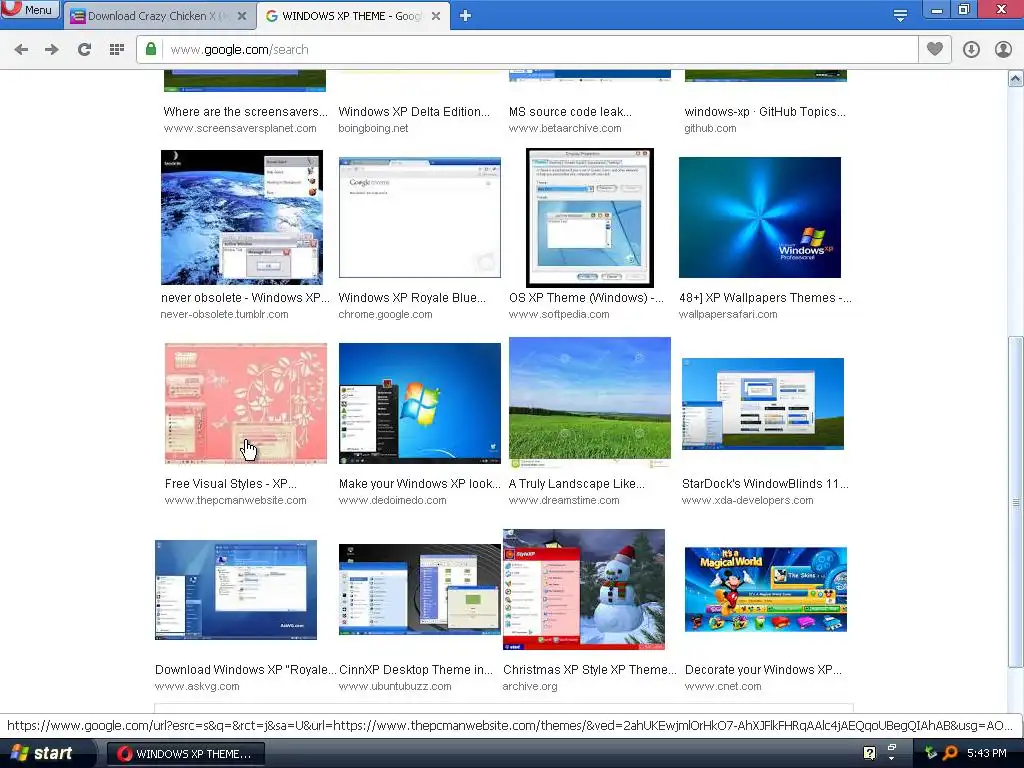The image size is (1024, 768).
Task: Click 'boingboing.net' source text
Action: 373,129
